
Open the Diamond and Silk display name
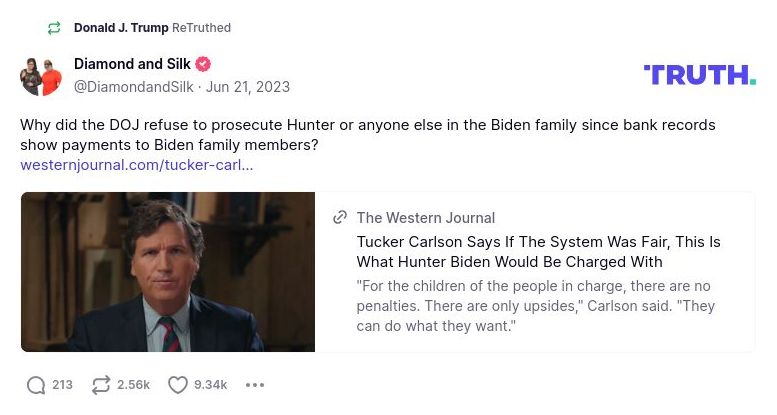[x=132, y=64]
